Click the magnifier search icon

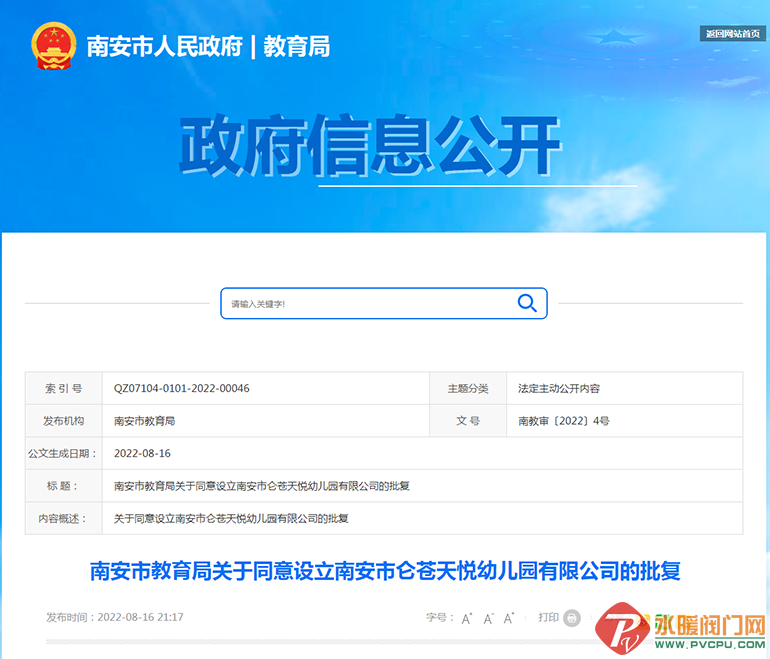coord(527,303)
